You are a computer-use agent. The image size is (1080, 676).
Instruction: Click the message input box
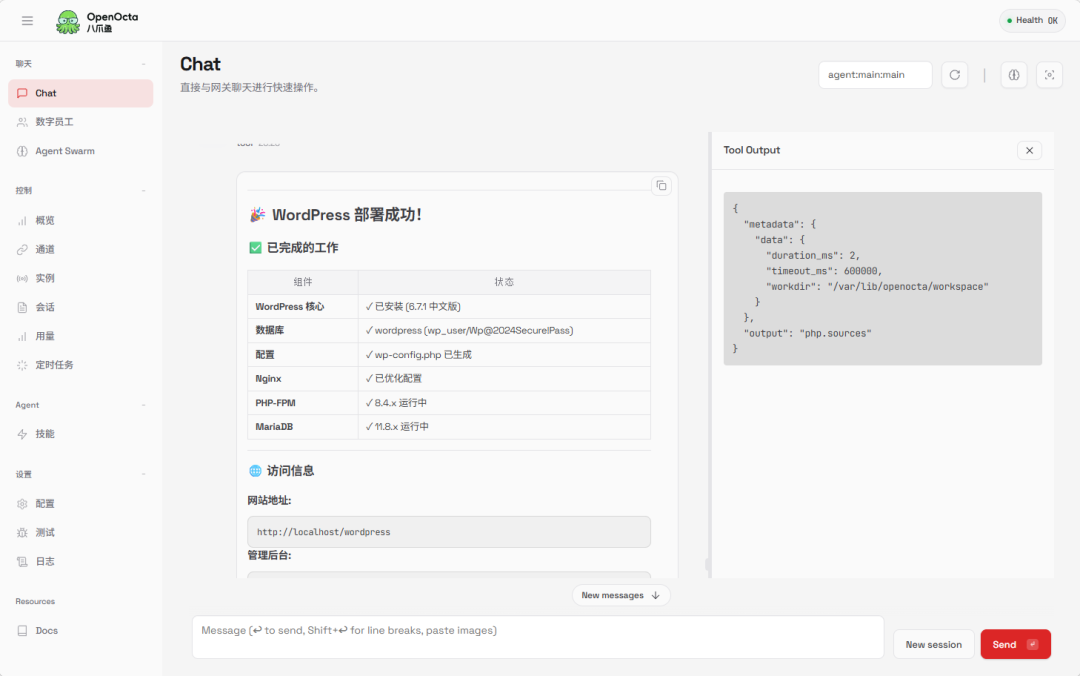pyautogui.click(x=537, y=637)
